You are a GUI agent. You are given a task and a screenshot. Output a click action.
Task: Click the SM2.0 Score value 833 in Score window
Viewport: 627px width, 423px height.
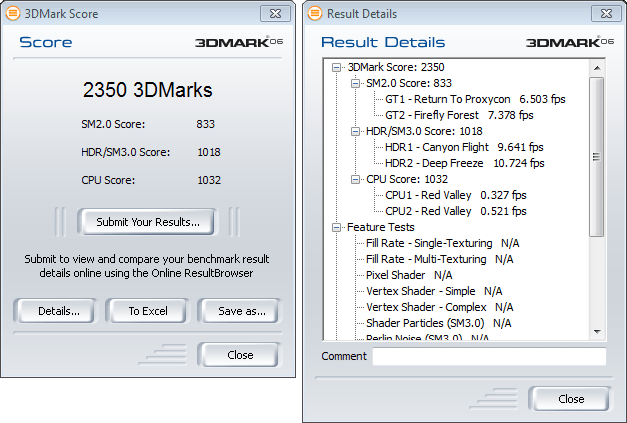tap(205, 124)
